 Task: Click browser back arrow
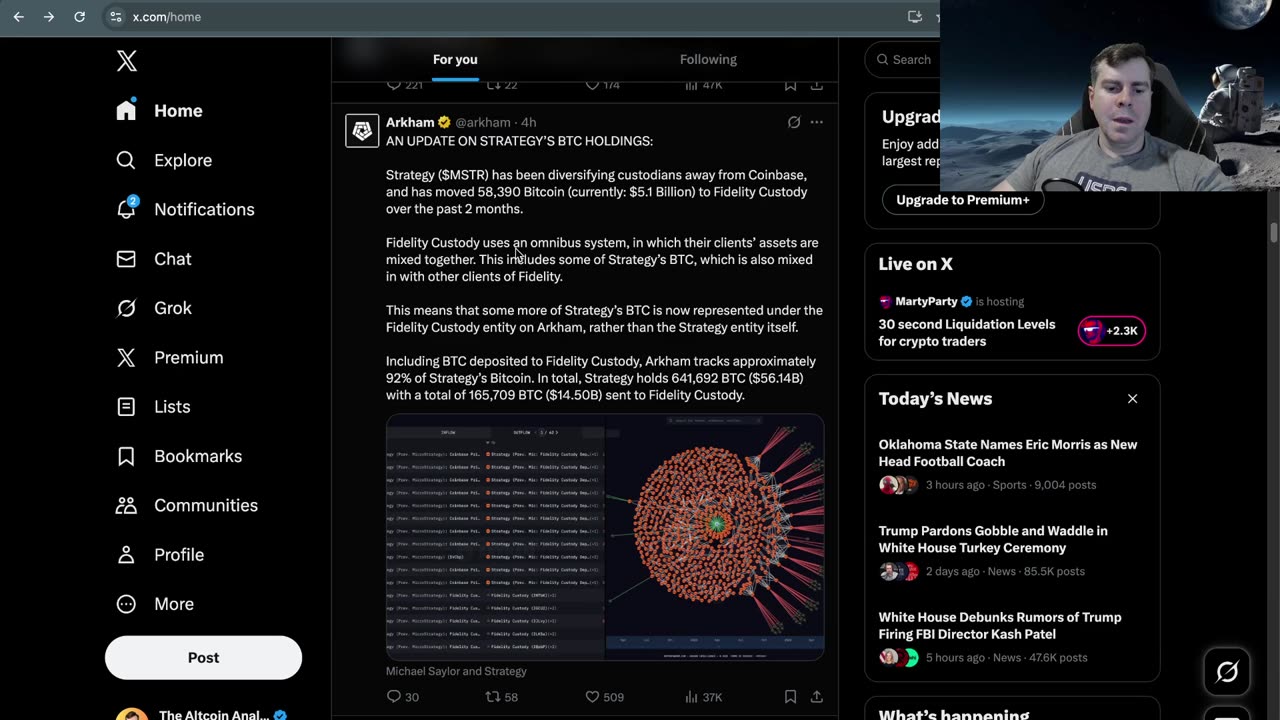pos(18,17)
